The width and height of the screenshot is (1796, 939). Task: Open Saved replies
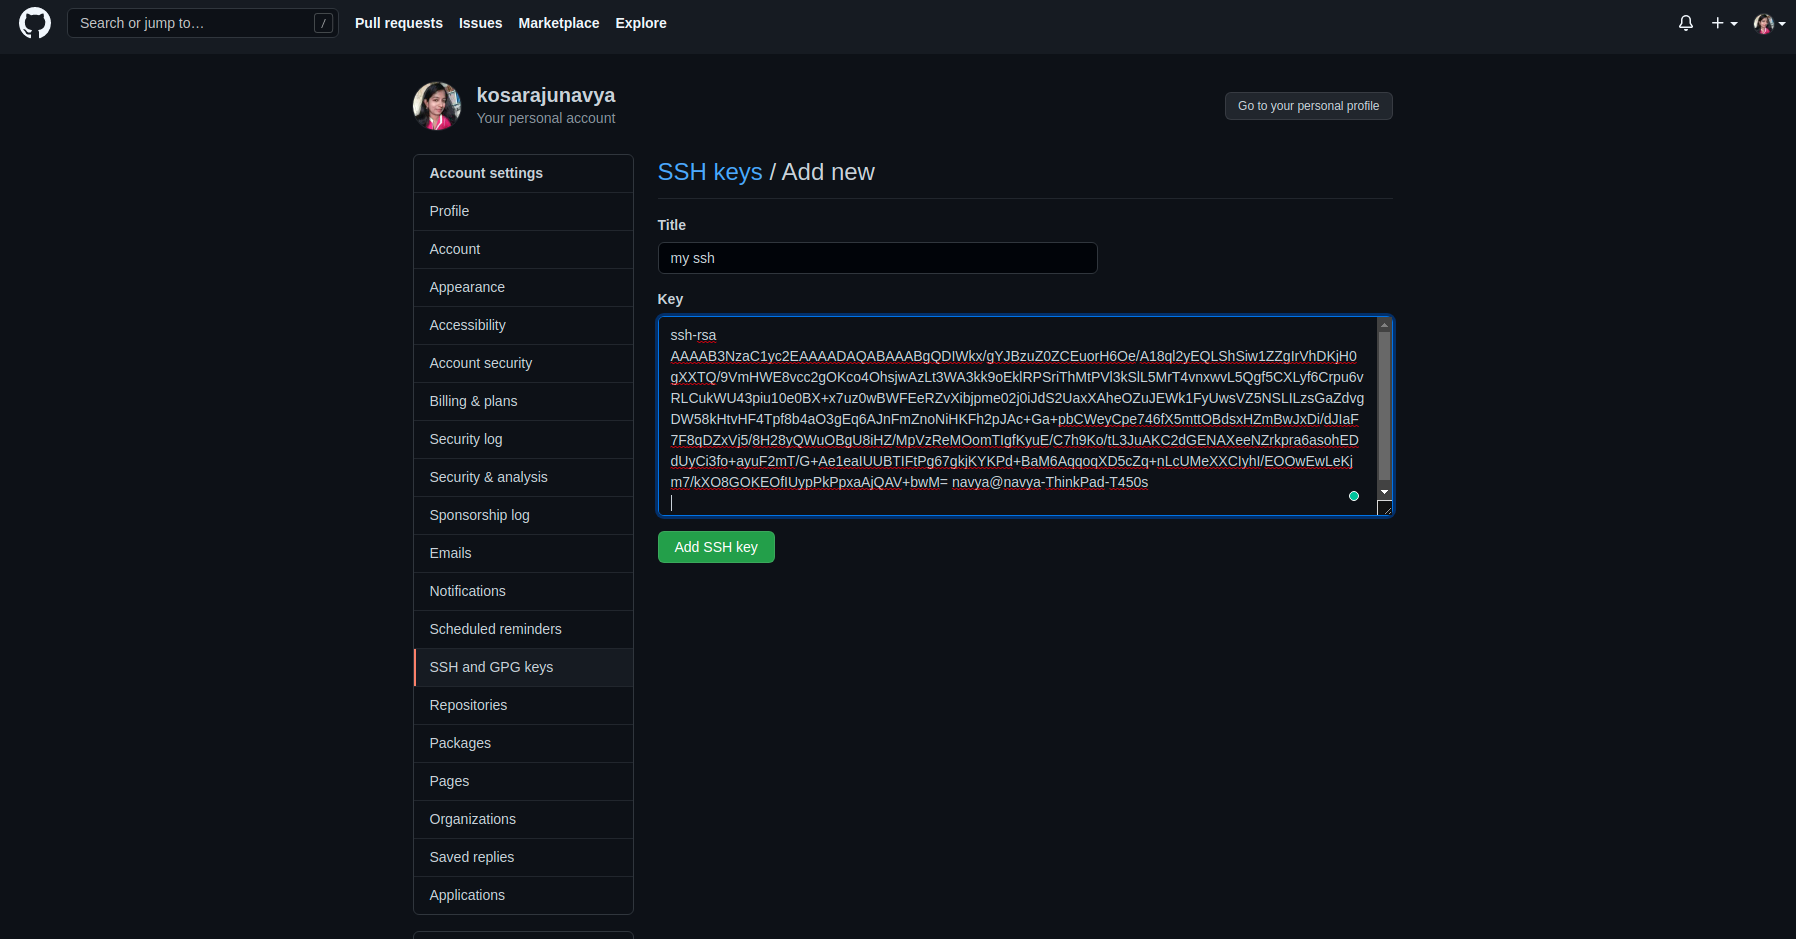pos(523,857)
